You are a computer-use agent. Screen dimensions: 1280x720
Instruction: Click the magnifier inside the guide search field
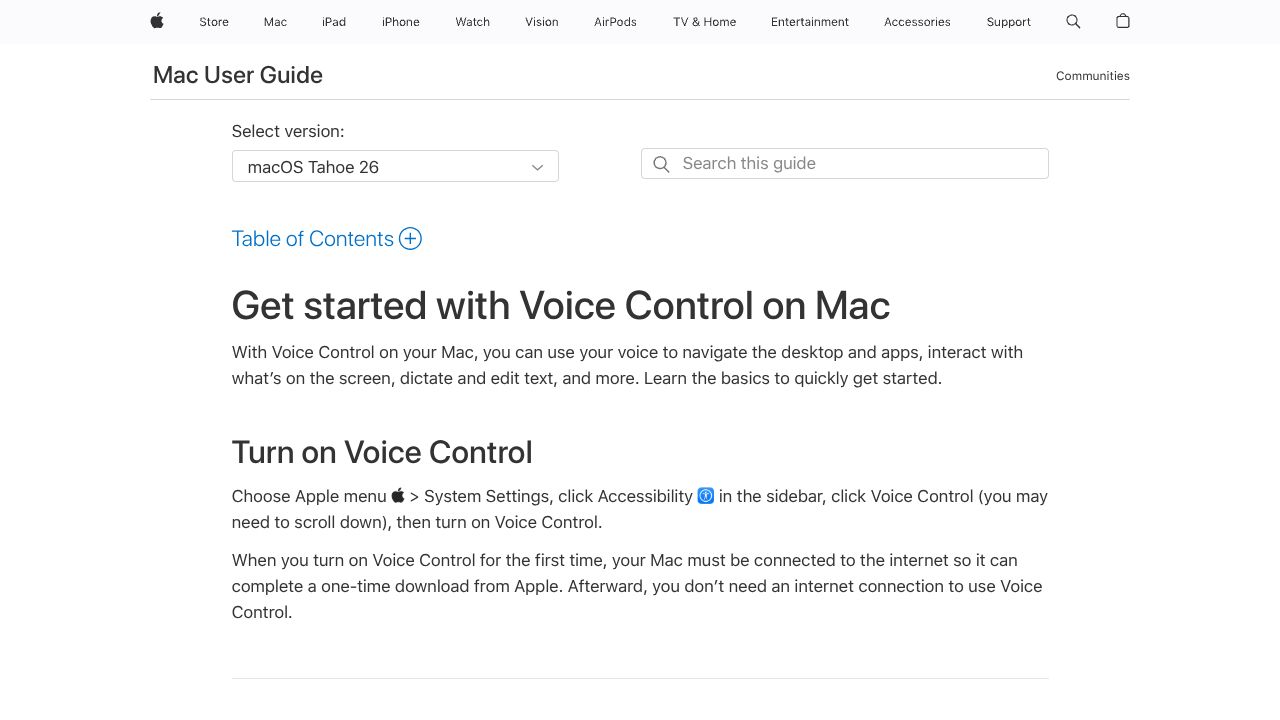coord(661,163)
